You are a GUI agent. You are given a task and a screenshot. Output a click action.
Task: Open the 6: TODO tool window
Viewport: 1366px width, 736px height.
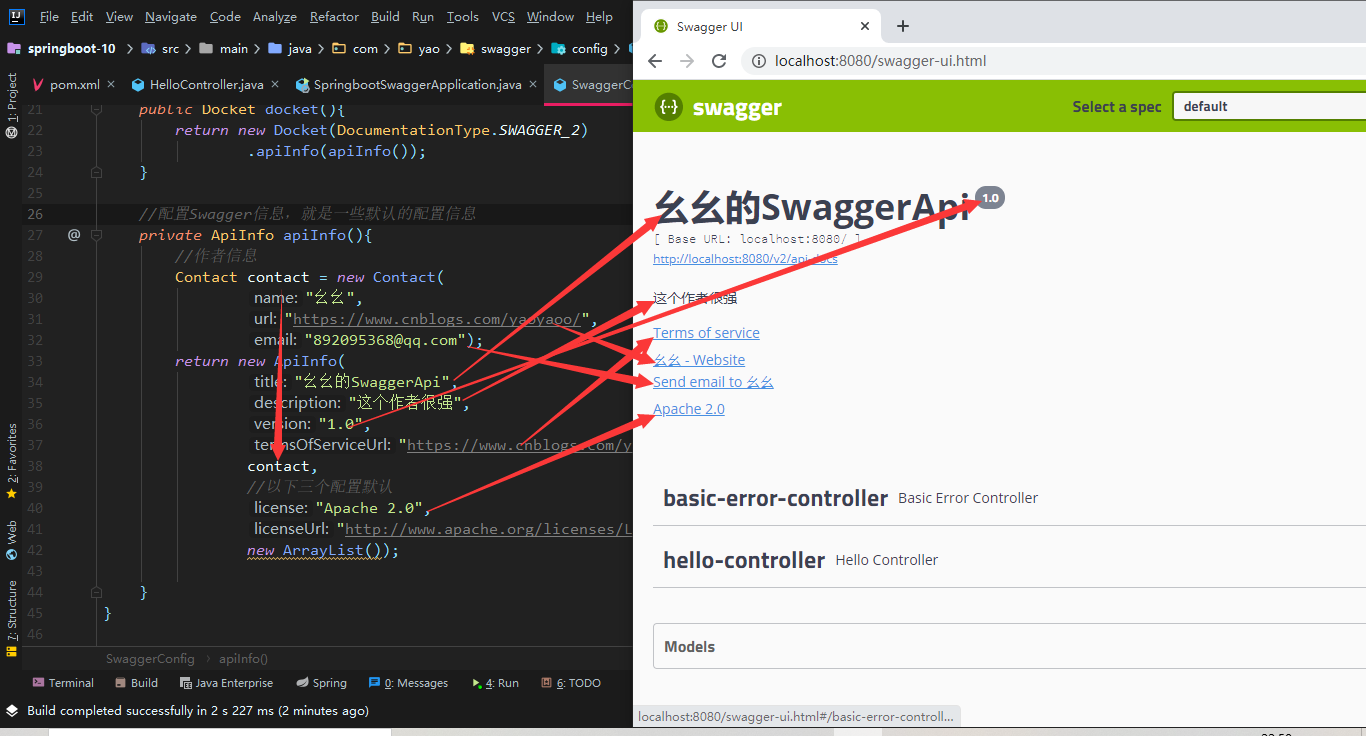571,683
